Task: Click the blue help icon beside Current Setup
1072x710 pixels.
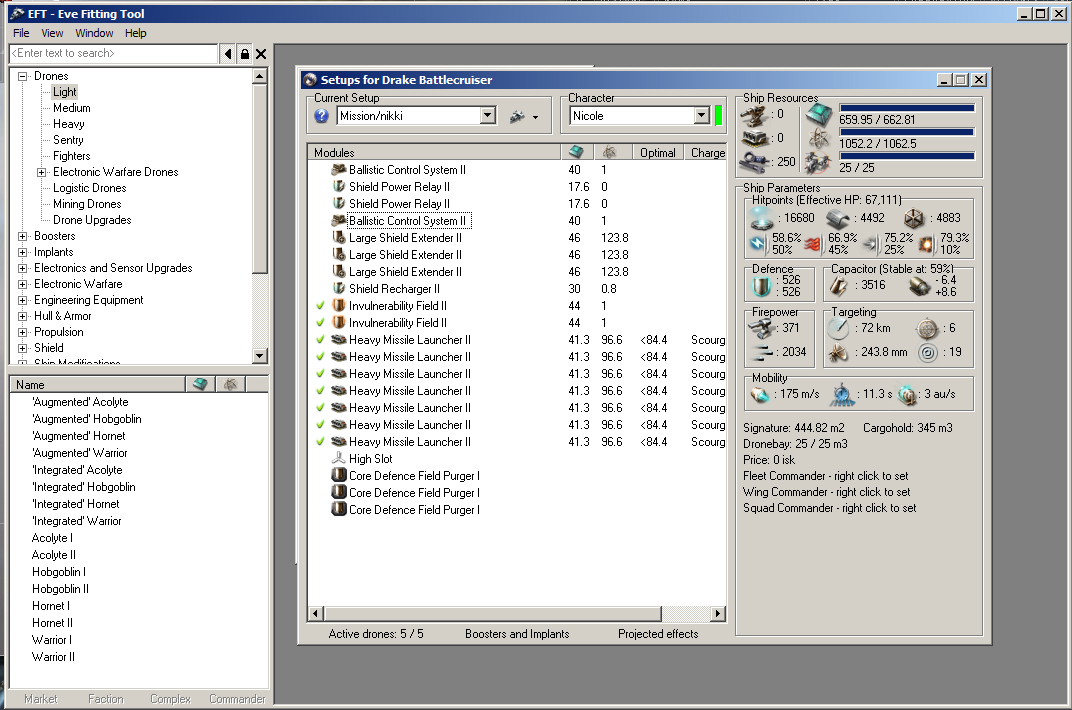Action: [x=321, y=116]
